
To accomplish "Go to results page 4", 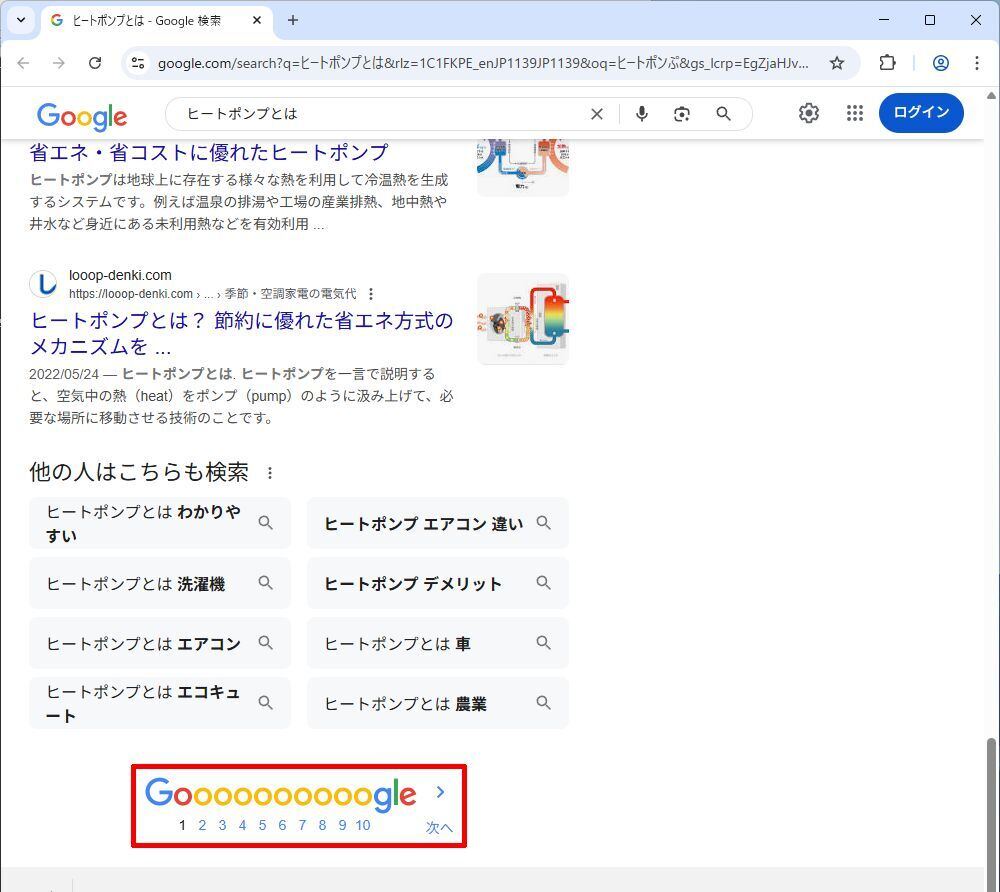I will point(242,826).
